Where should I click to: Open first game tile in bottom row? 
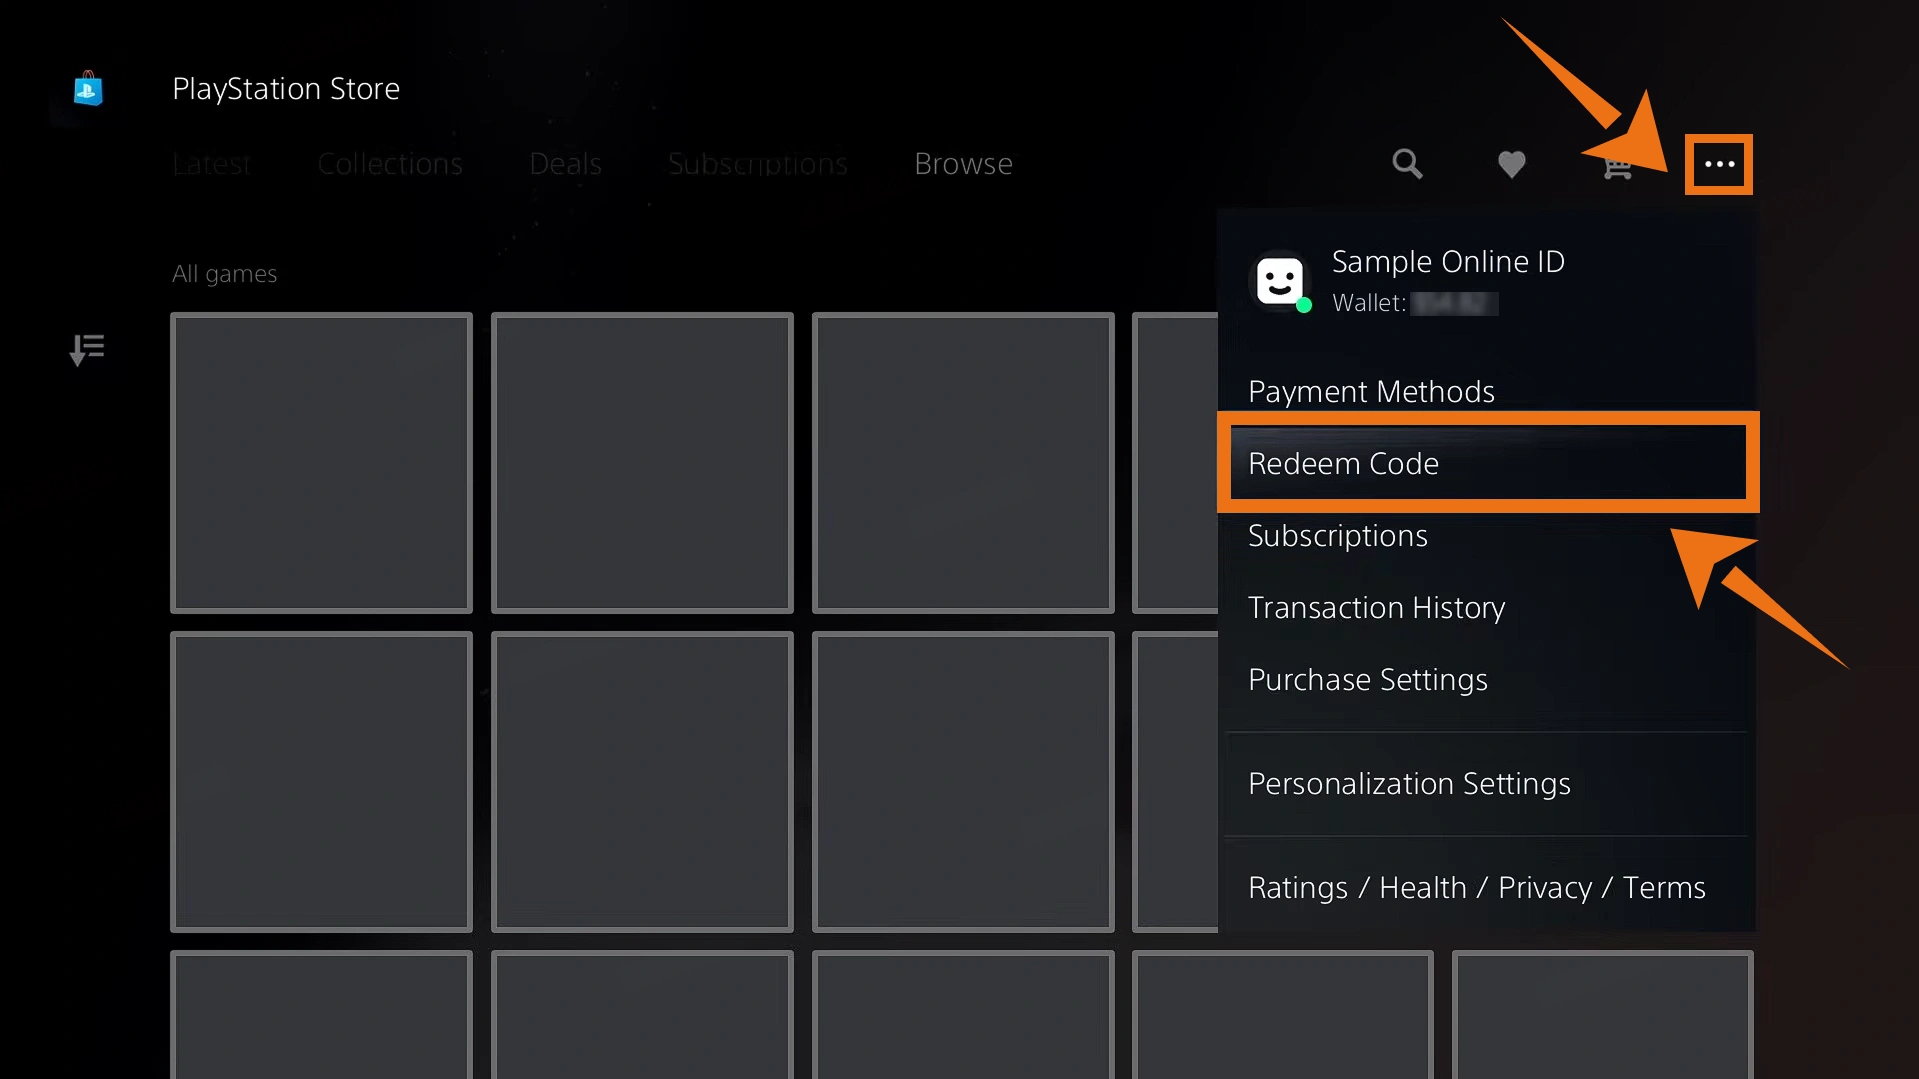pos(321,1015)
